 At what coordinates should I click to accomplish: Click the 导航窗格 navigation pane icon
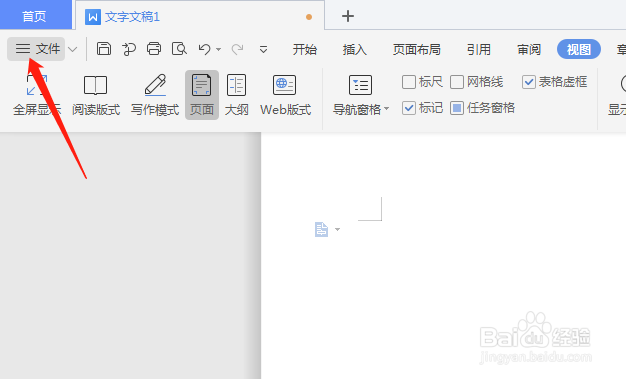pyautogui.click(x=360, y=85)
